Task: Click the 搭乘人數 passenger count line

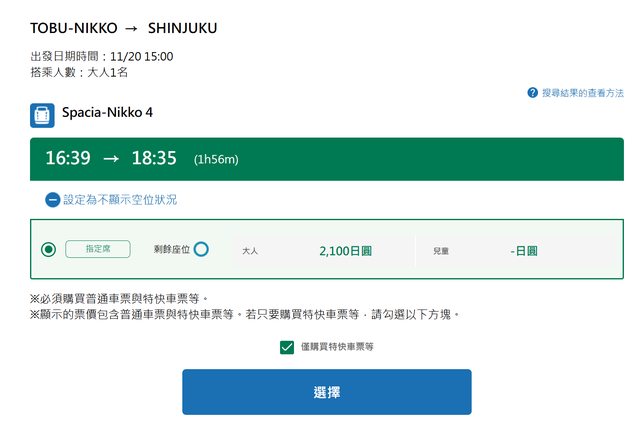Action: [x=79, y=72]
